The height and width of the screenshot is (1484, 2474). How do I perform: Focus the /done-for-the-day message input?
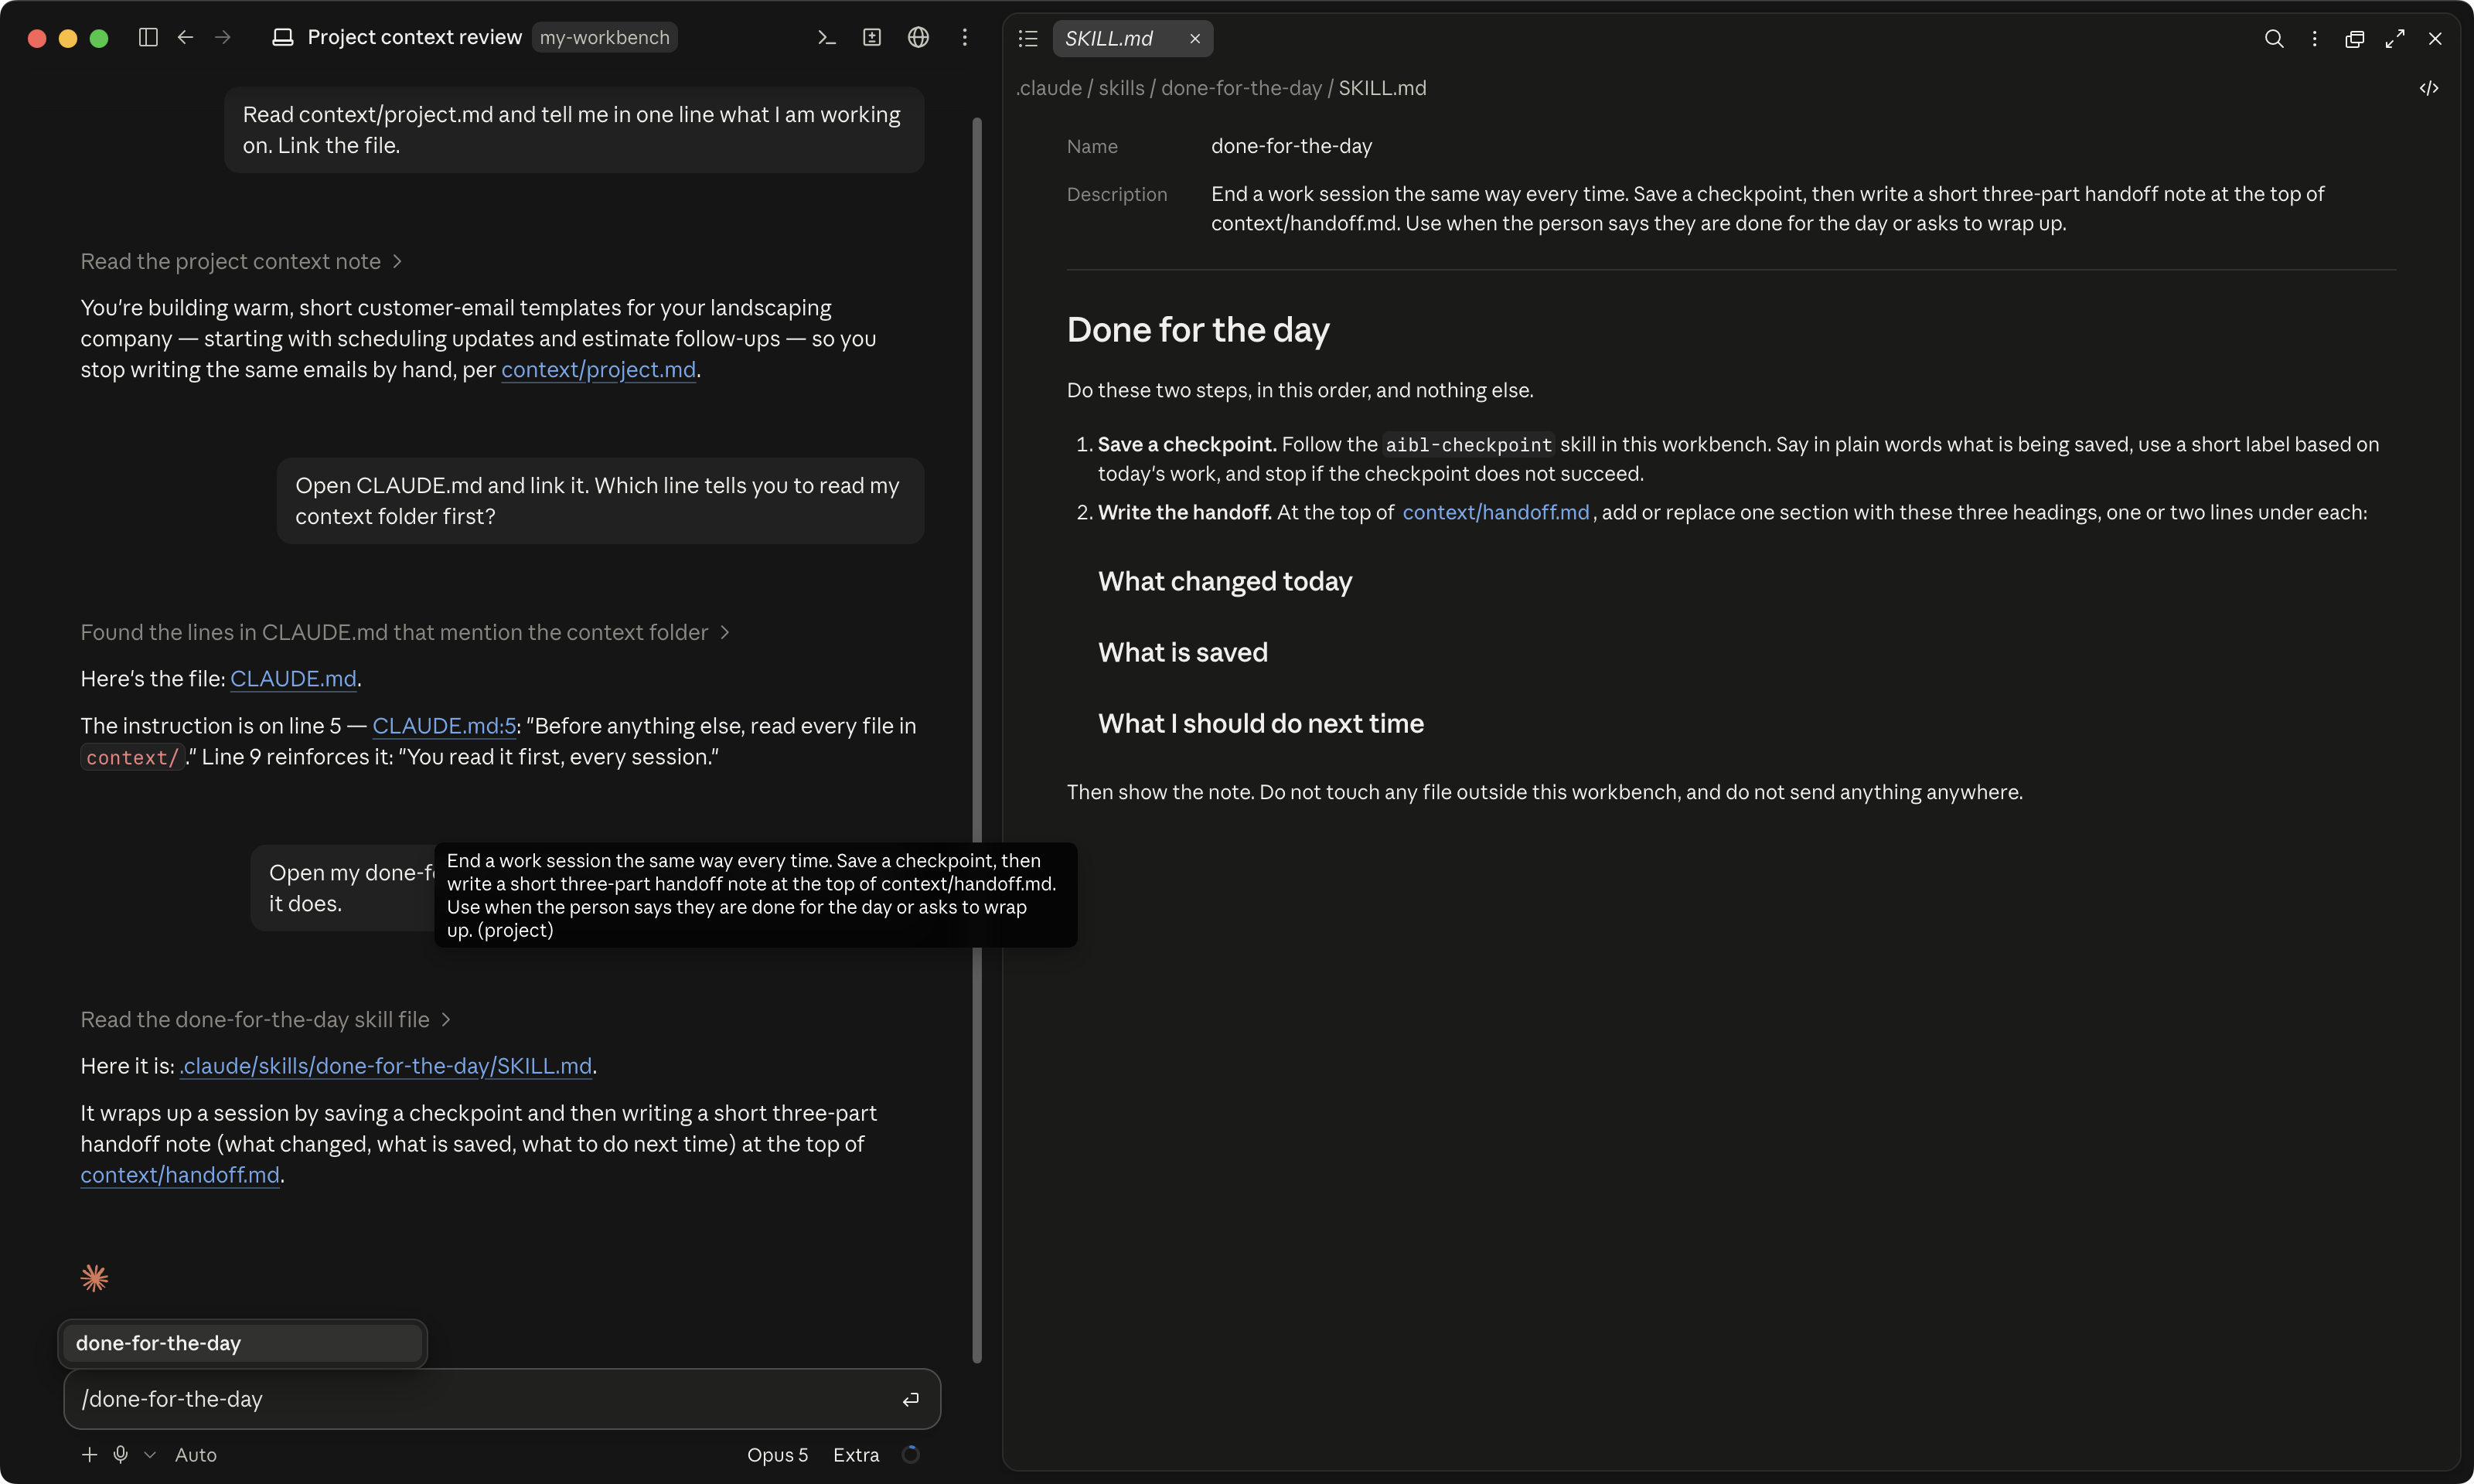pos(502,1399)
